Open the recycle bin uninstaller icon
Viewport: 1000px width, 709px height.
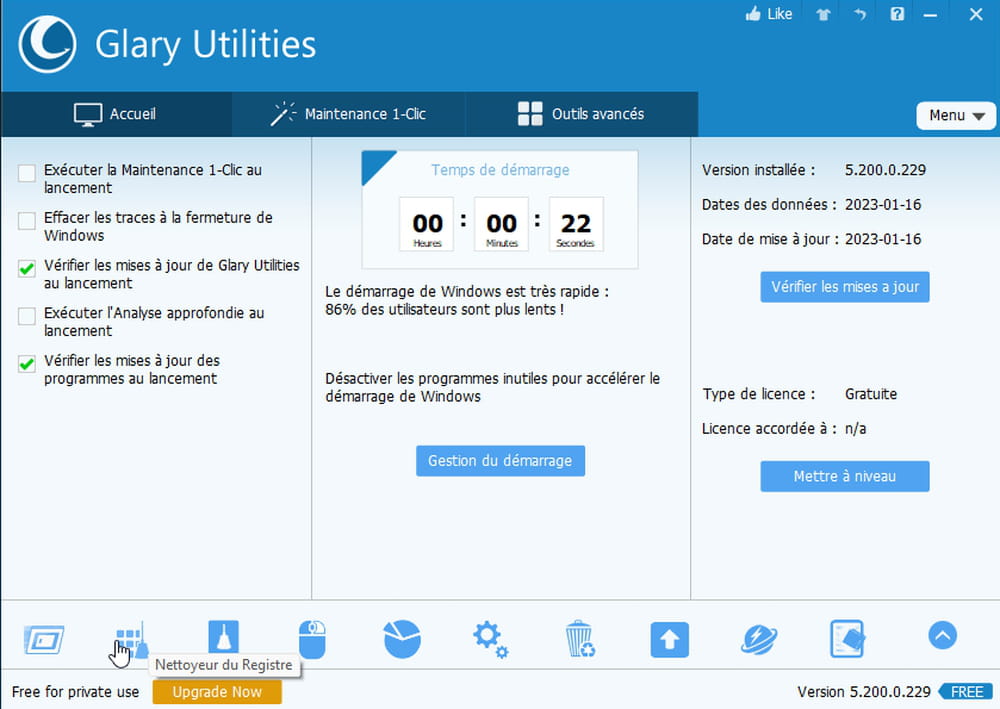[x=579, y=637]
